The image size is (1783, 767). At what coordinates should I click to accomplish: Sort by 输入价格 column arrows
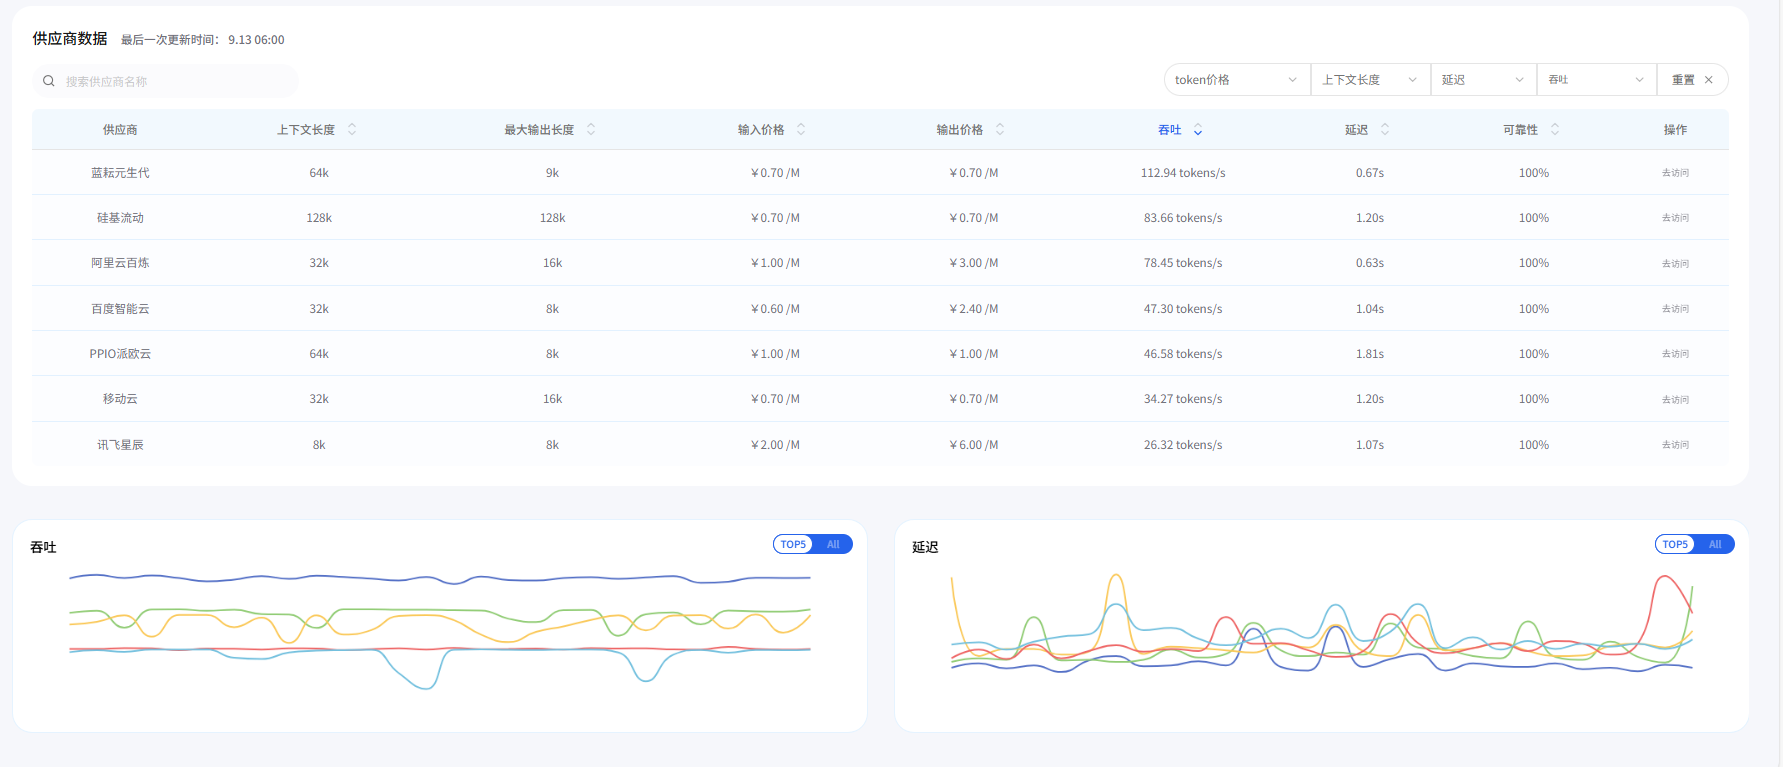click(x=801, y=130)
